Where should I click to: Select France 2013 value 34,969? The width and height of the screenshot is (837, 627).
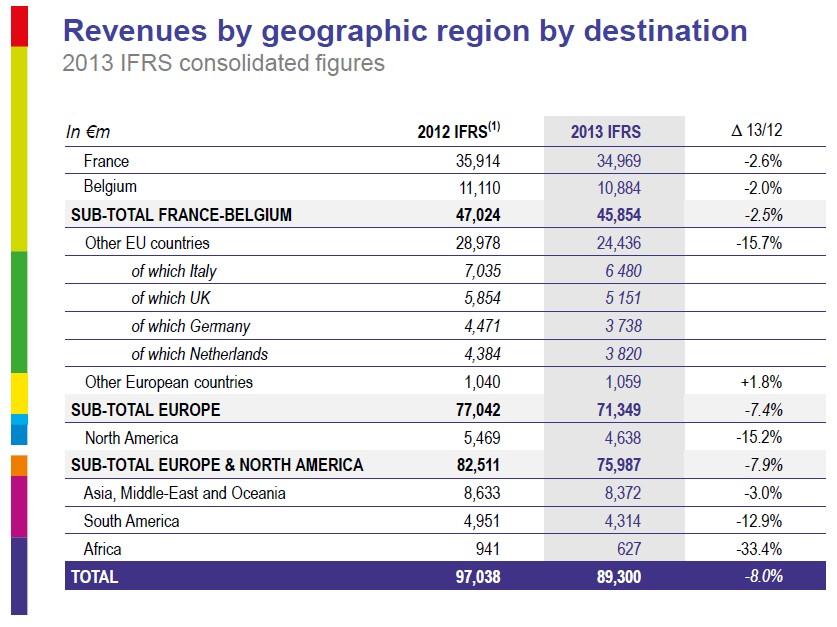tap(619, 161)
